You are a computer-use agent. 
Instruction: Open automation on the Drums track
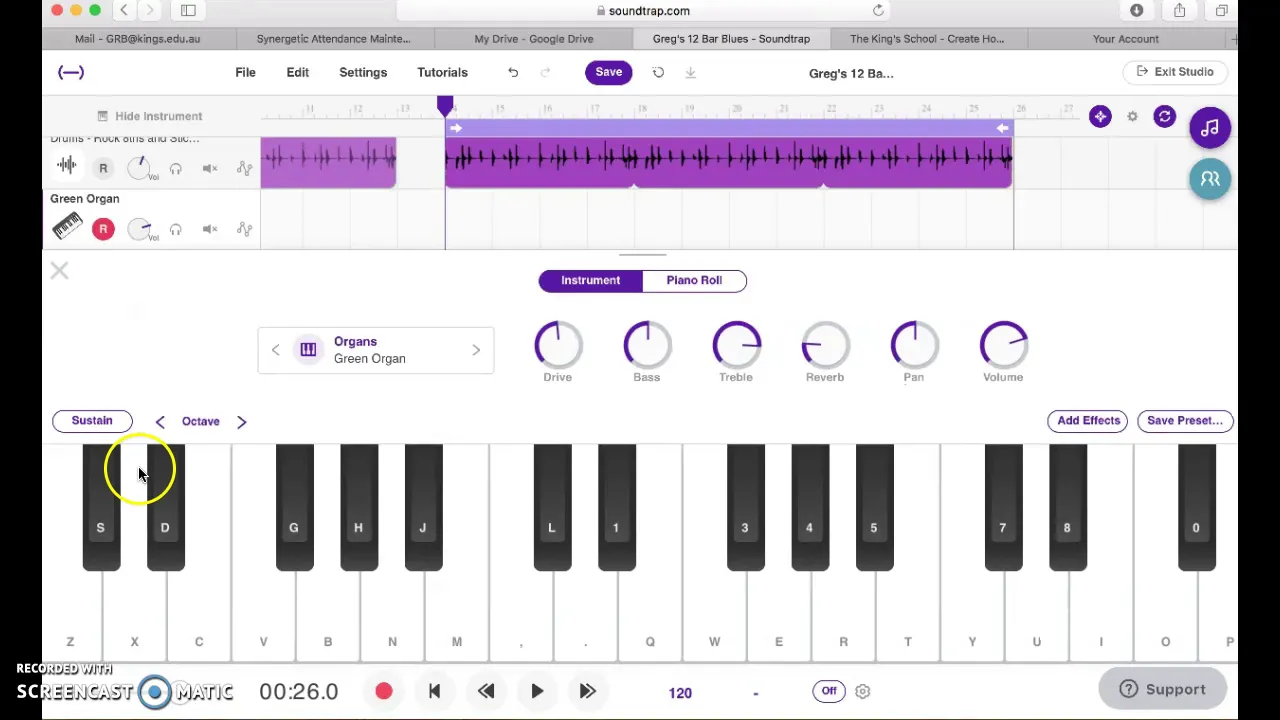coord(244,168)
